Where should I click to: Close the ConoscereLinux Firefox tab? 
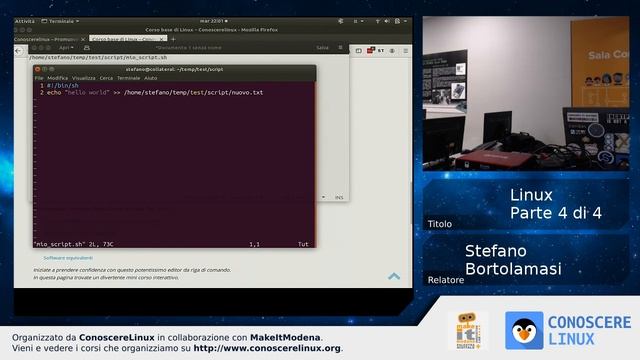coord(83,39)
